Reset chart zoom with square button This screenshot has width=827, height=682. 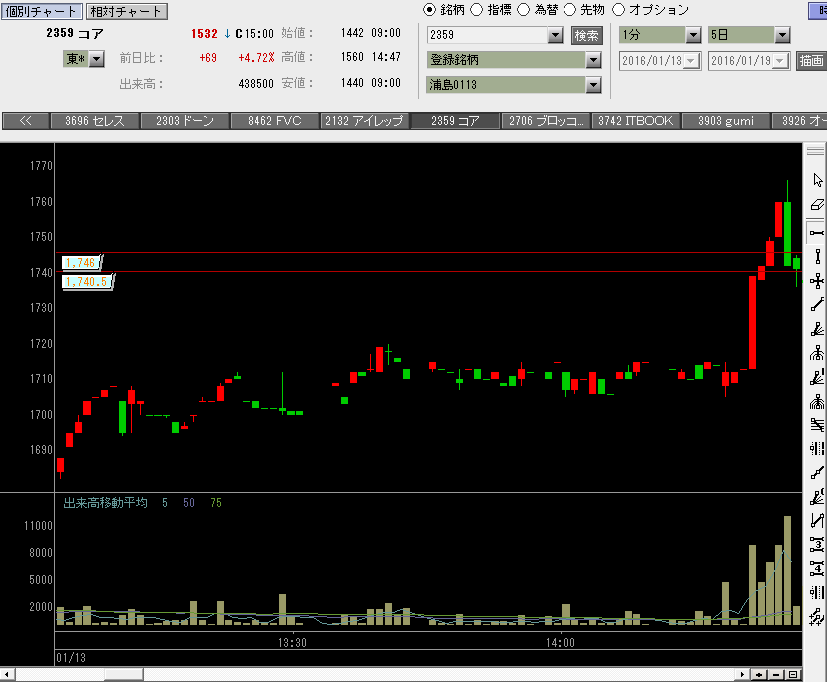(x=793, y=675)
